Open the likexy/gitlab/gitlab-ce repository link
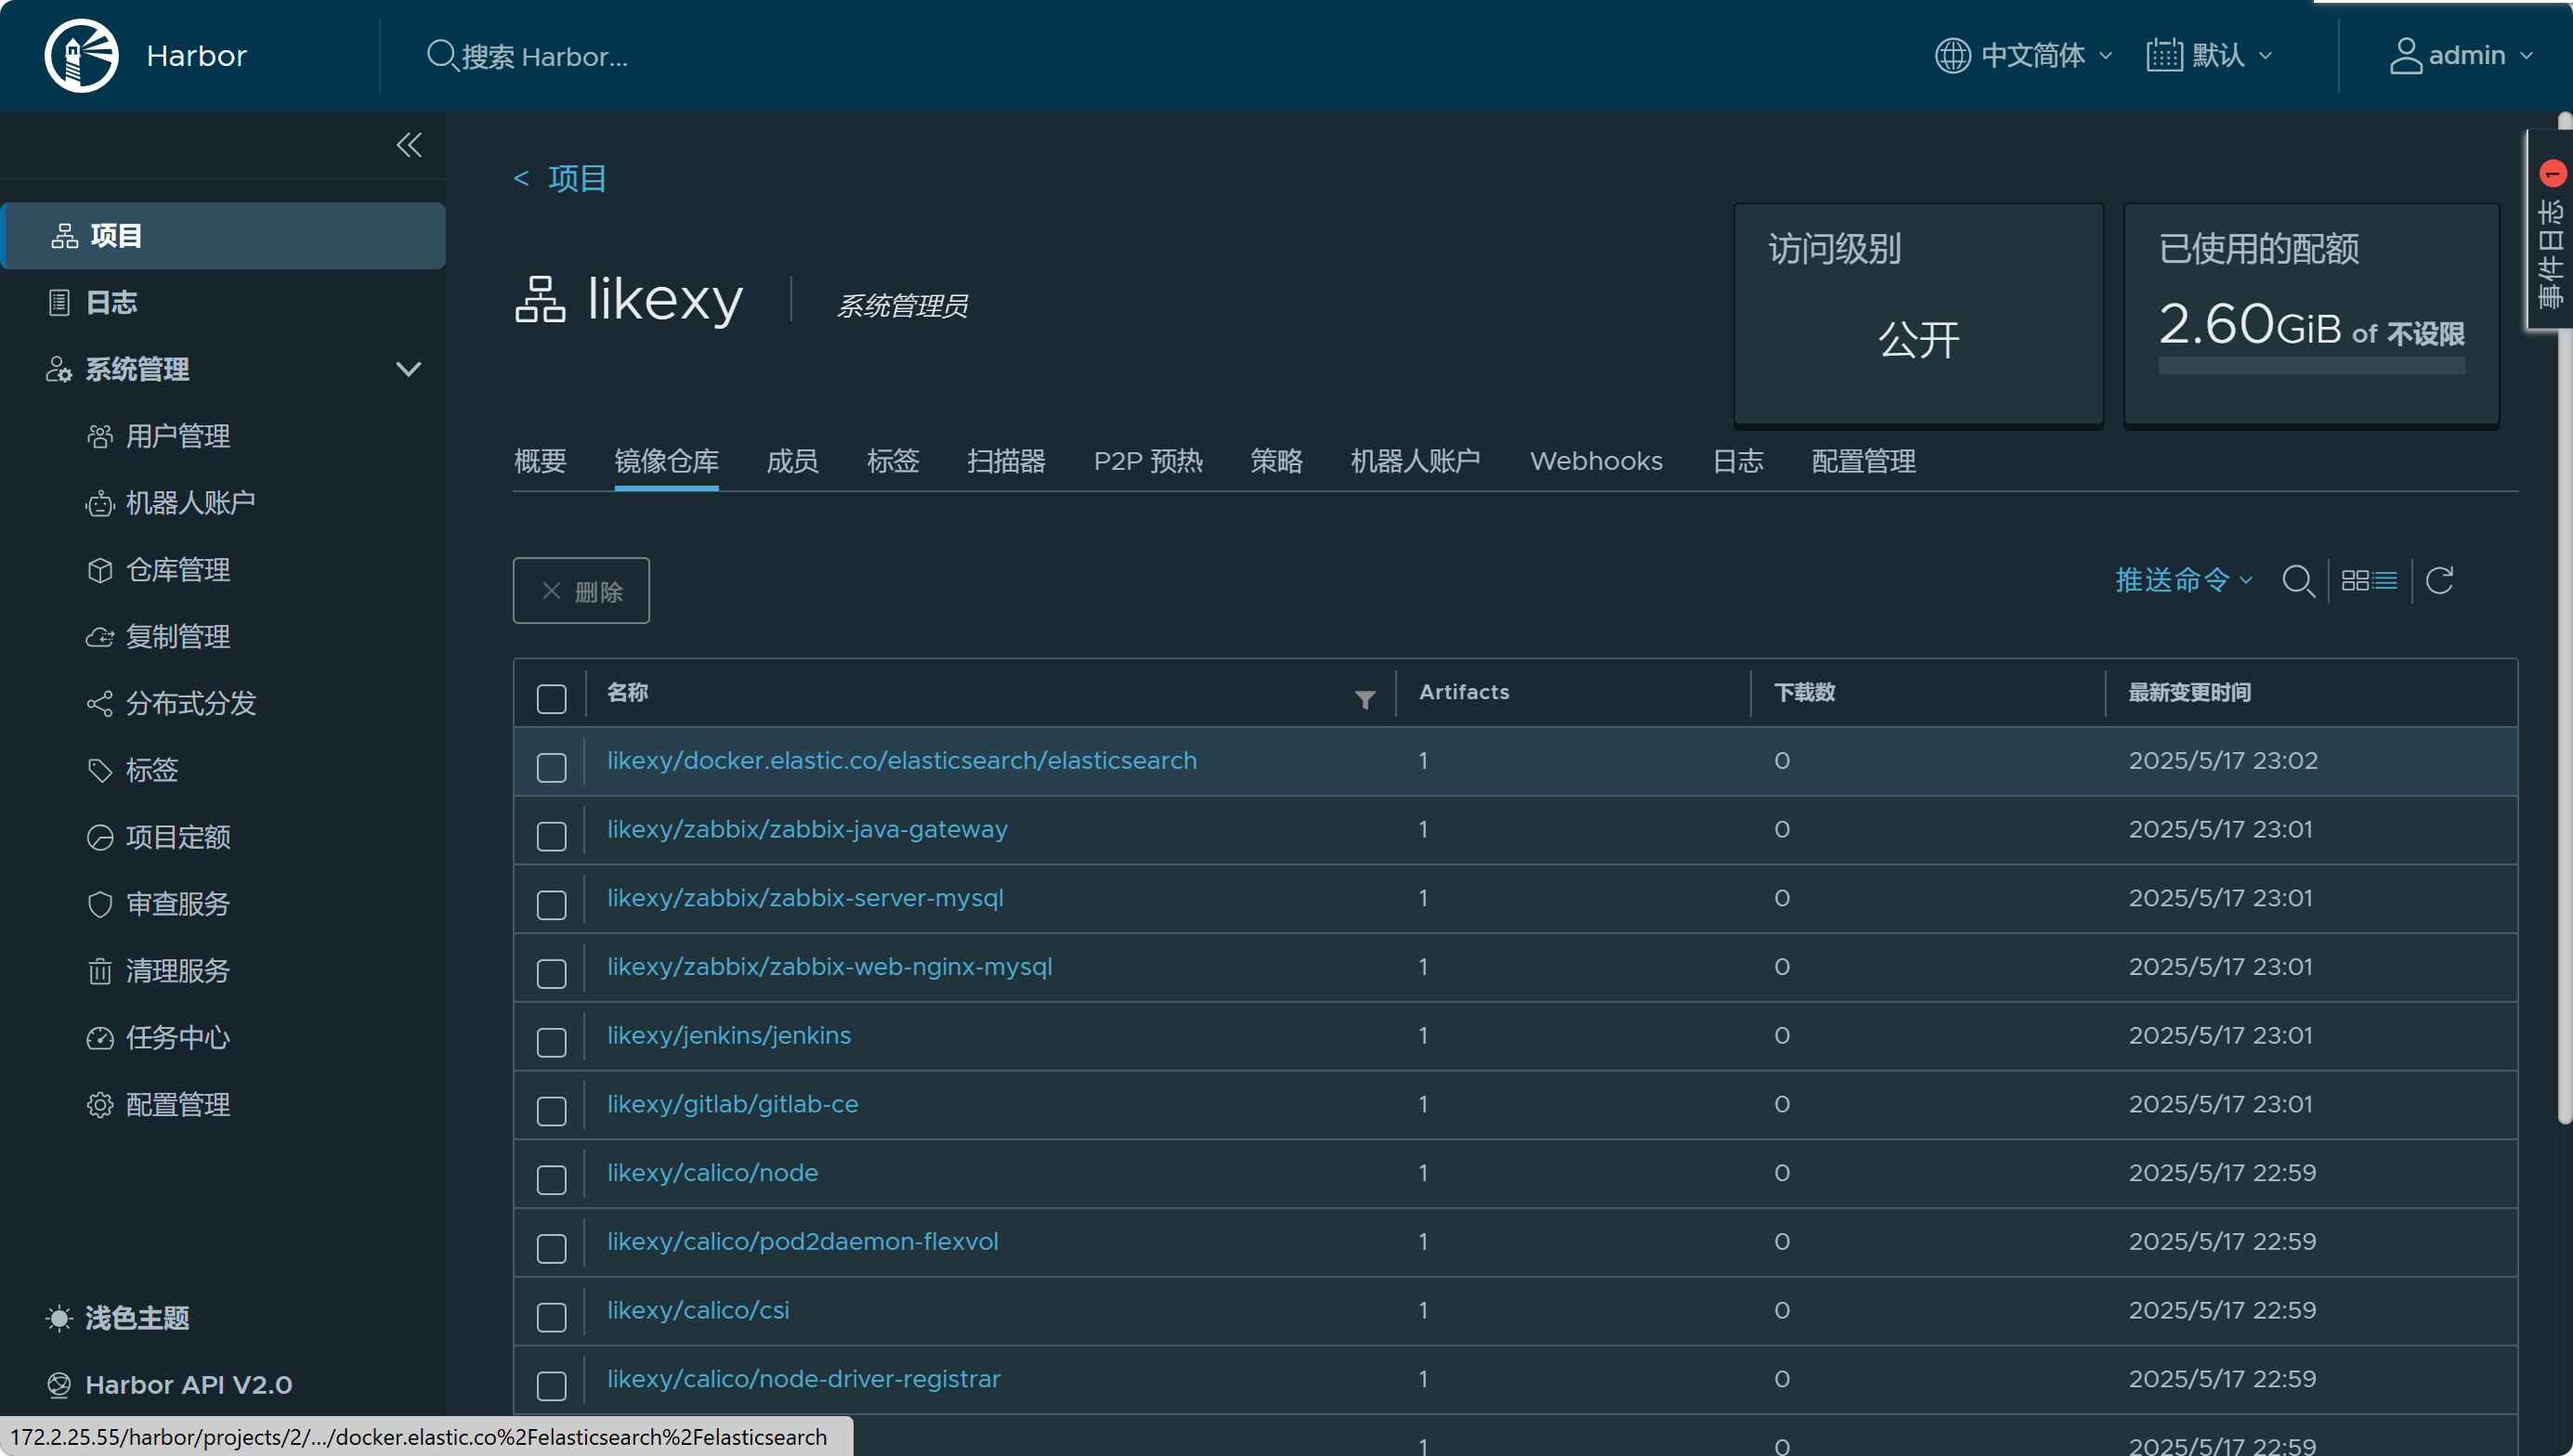Screen dimensions: 2573x1456 pos(732,1103)
